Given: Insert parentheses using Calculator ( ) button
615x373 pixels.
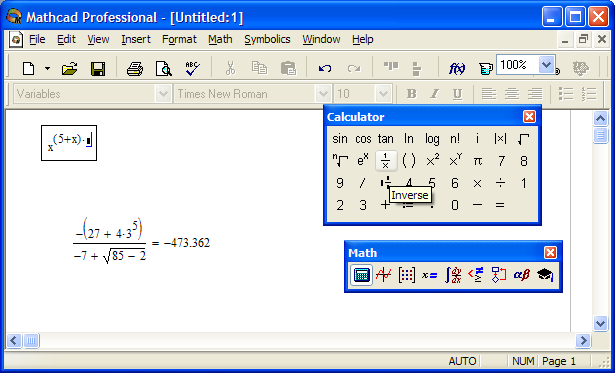Looking at the screenshot, I should pos(409,161).
